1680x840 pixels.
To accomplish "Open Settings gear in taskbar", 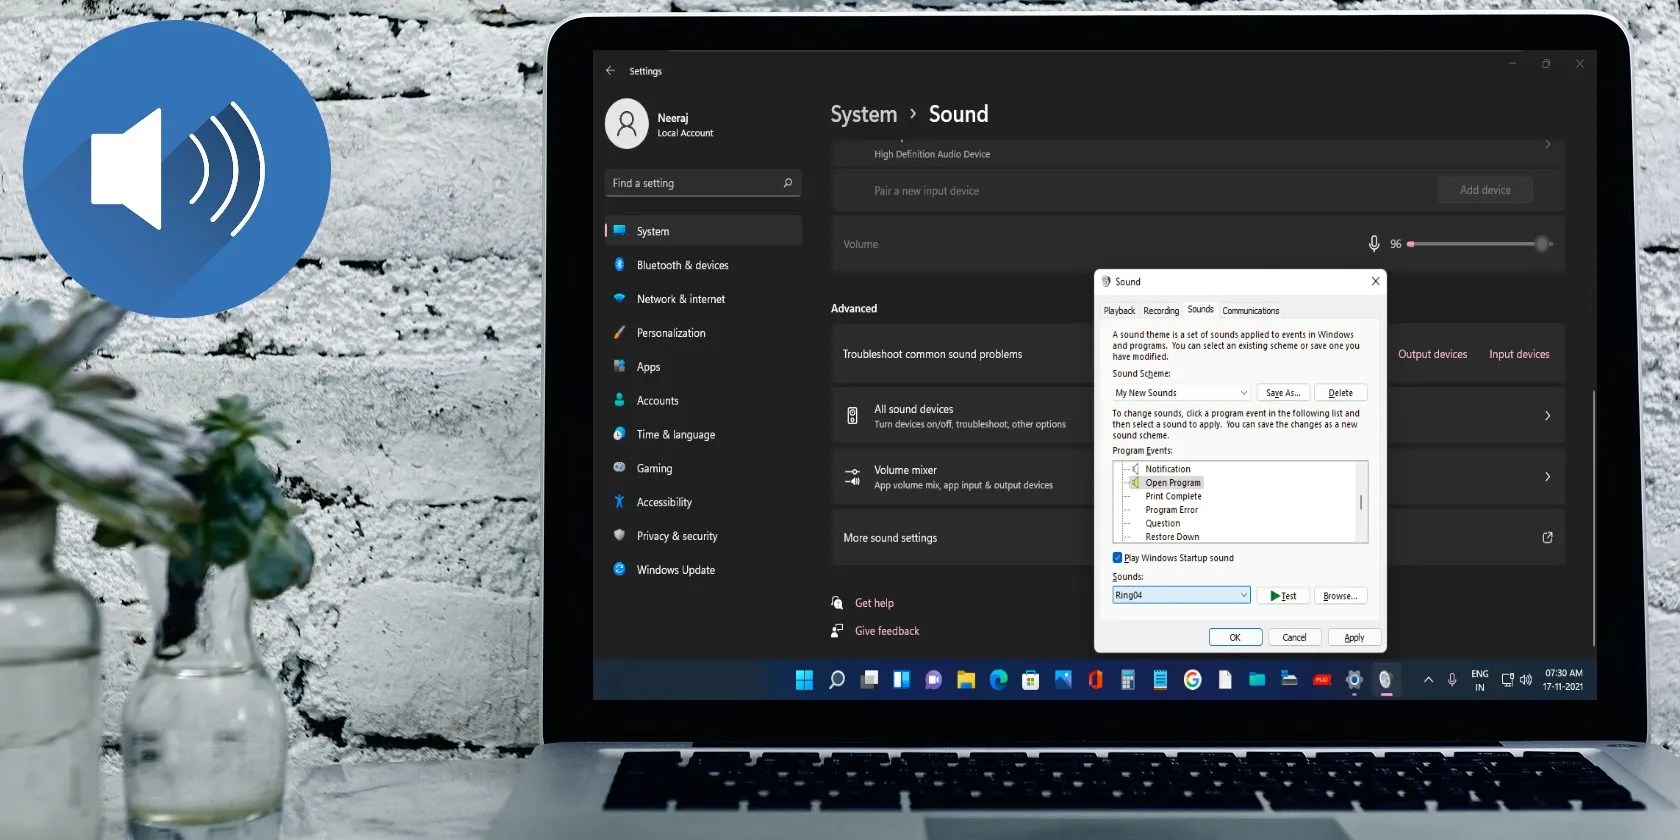I will pyautogui.click(x=1354, y=680).
